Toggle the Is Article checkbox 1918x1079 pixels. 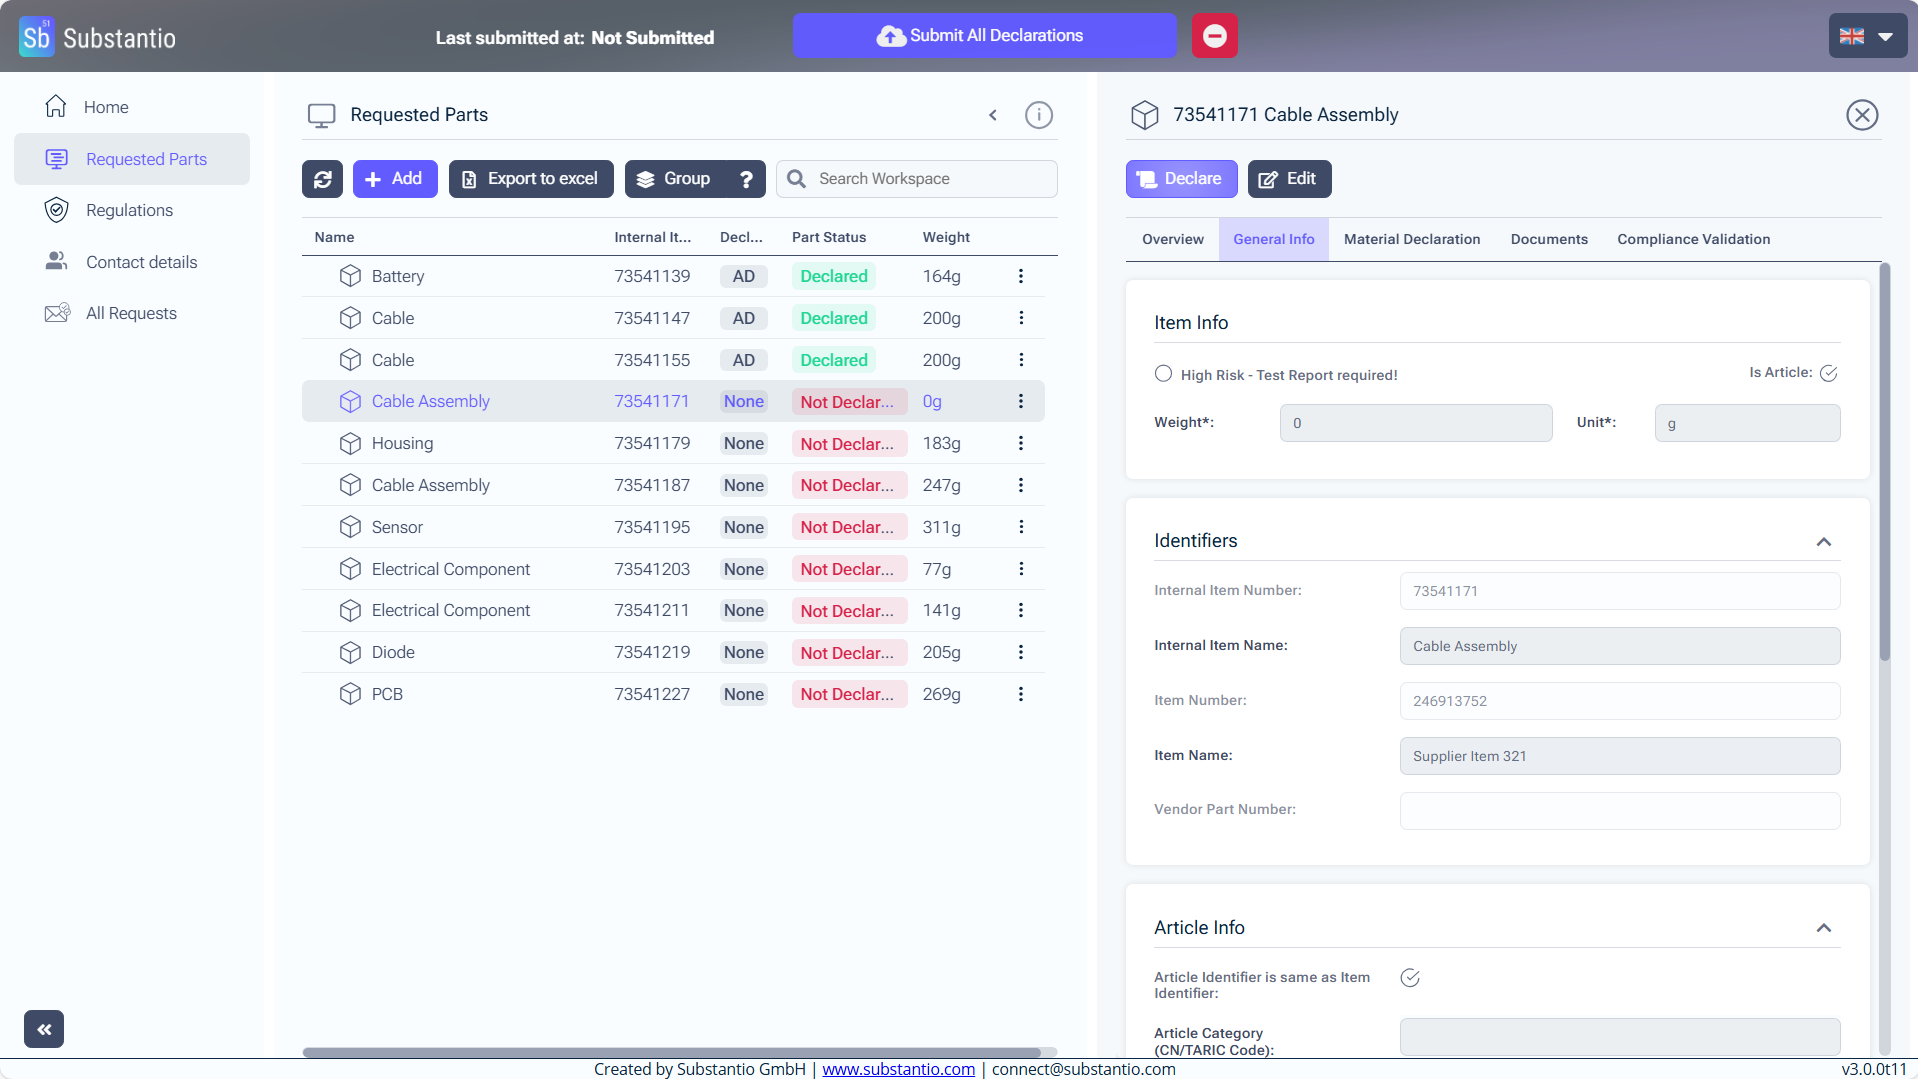click(x=1828, y=373)
